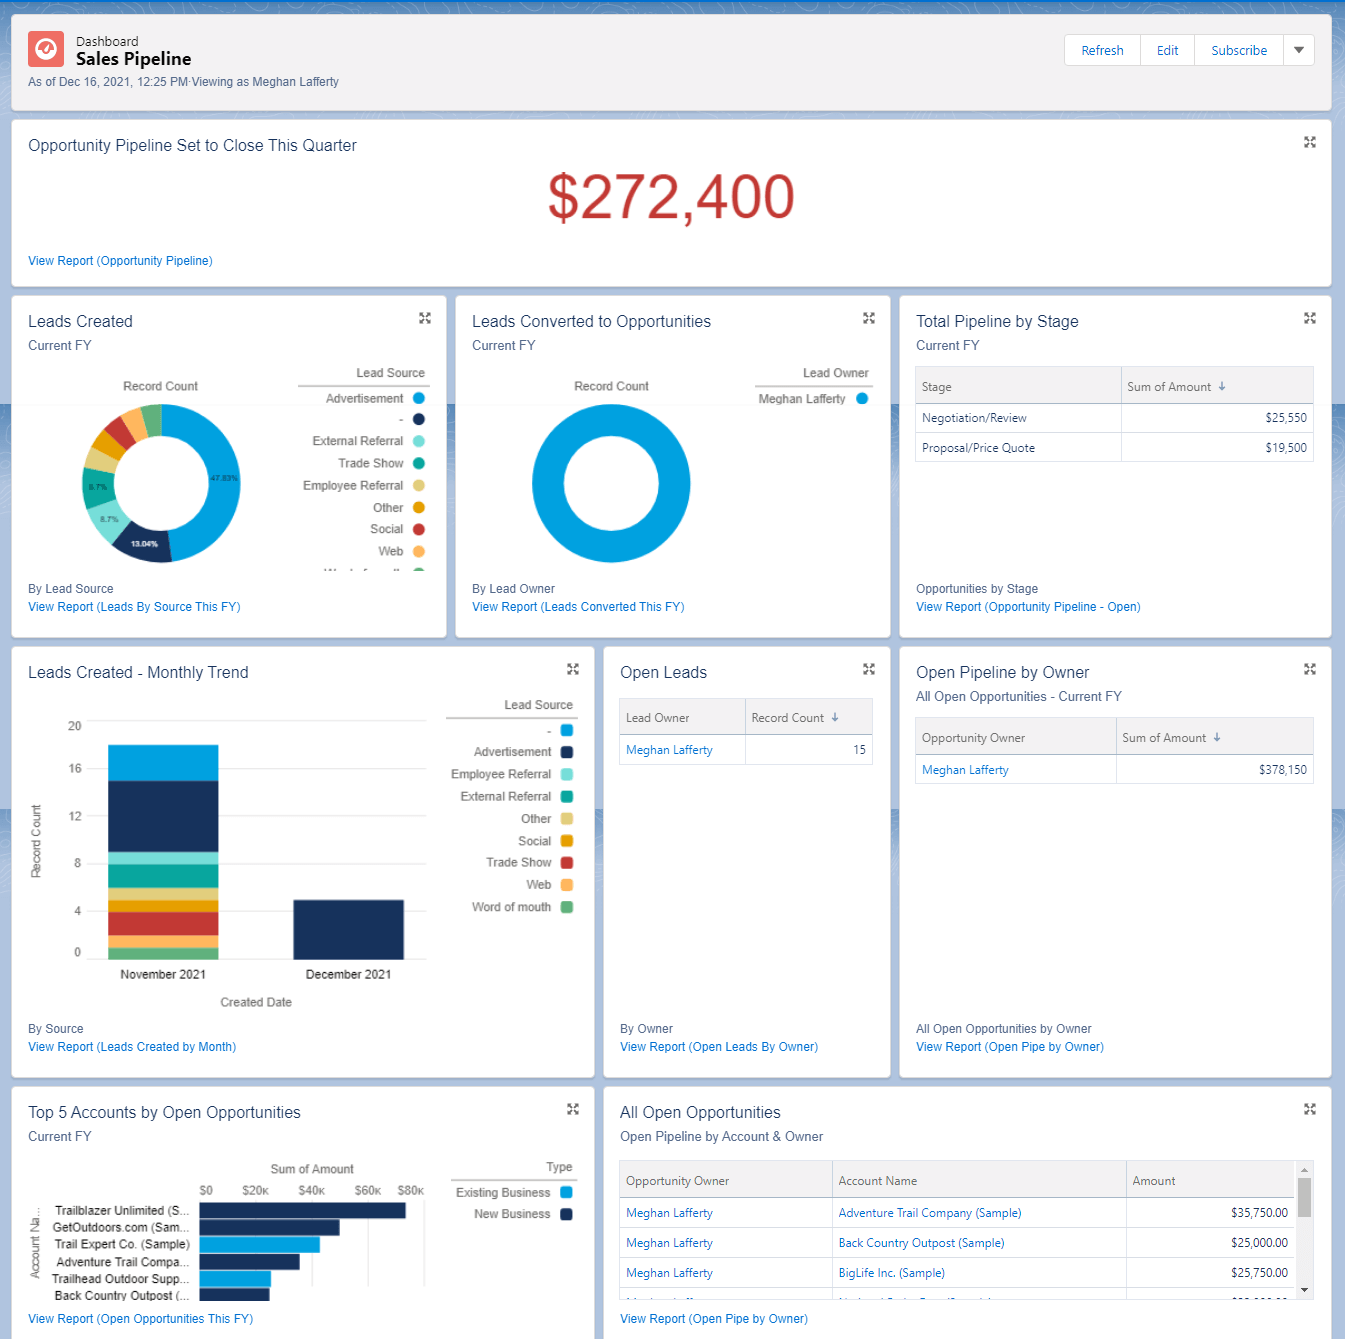Viewport: 1345px width, 1341px height.
Task: Click Meghan Lafferty in Open Pipeline by Owner table
Action: tap(965, 770)
